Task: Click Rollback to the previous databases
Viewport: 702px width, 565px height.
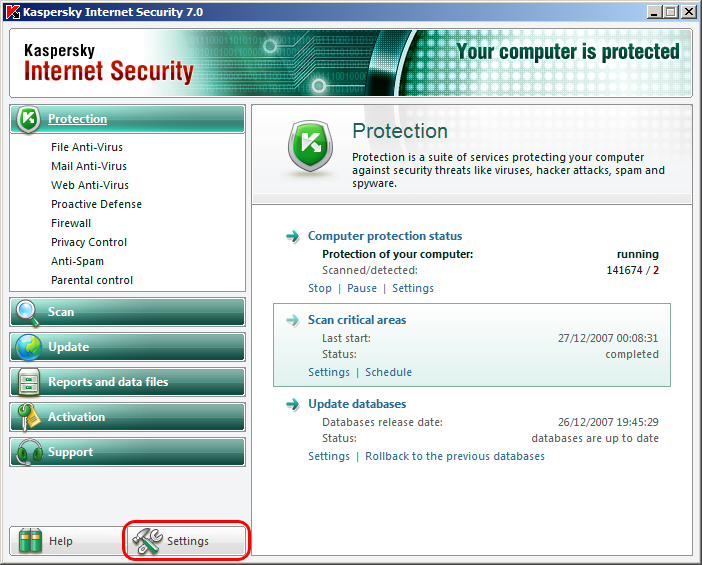Action: (454, 456)
